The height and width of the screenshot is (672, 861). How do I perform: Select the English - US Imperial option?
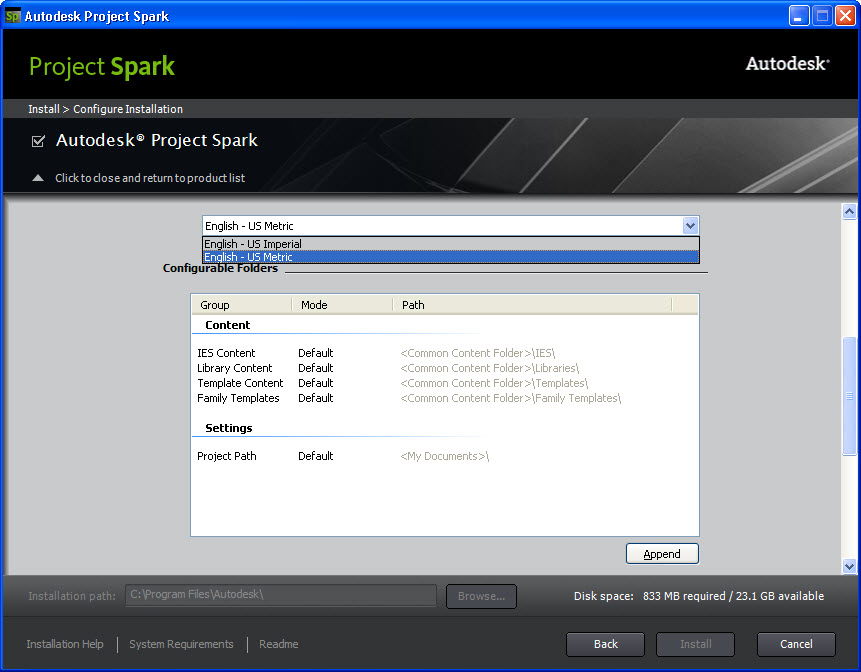pos(253,243)
